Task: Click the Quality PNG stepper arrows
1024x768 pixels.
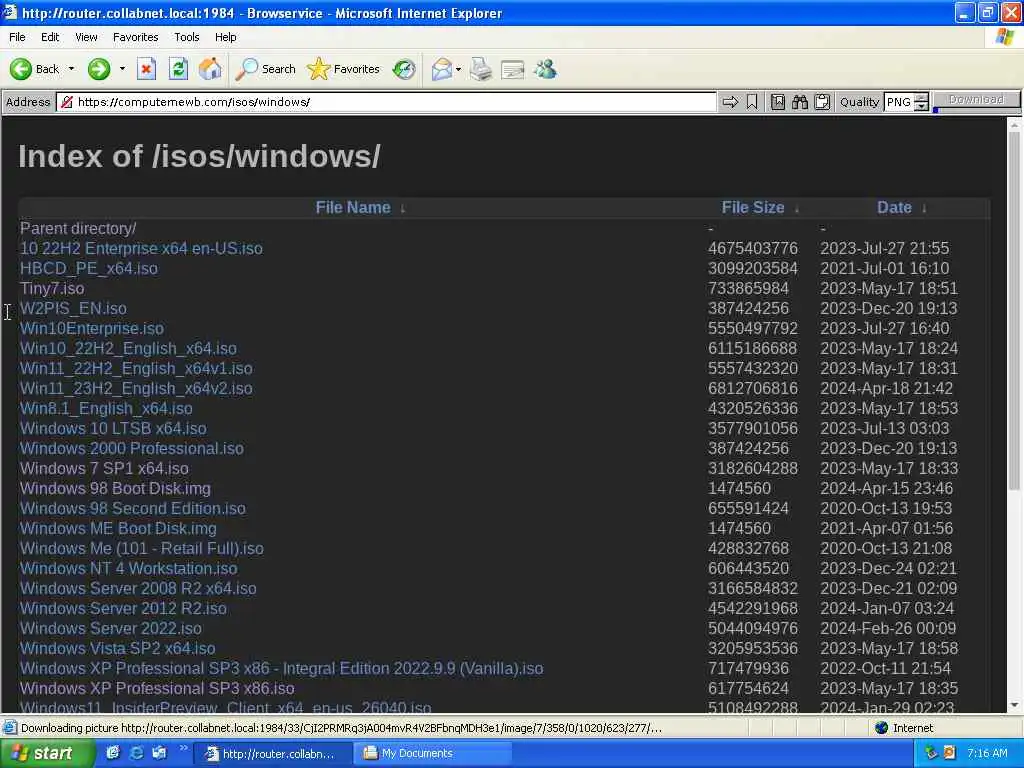Action: (921, 102)
